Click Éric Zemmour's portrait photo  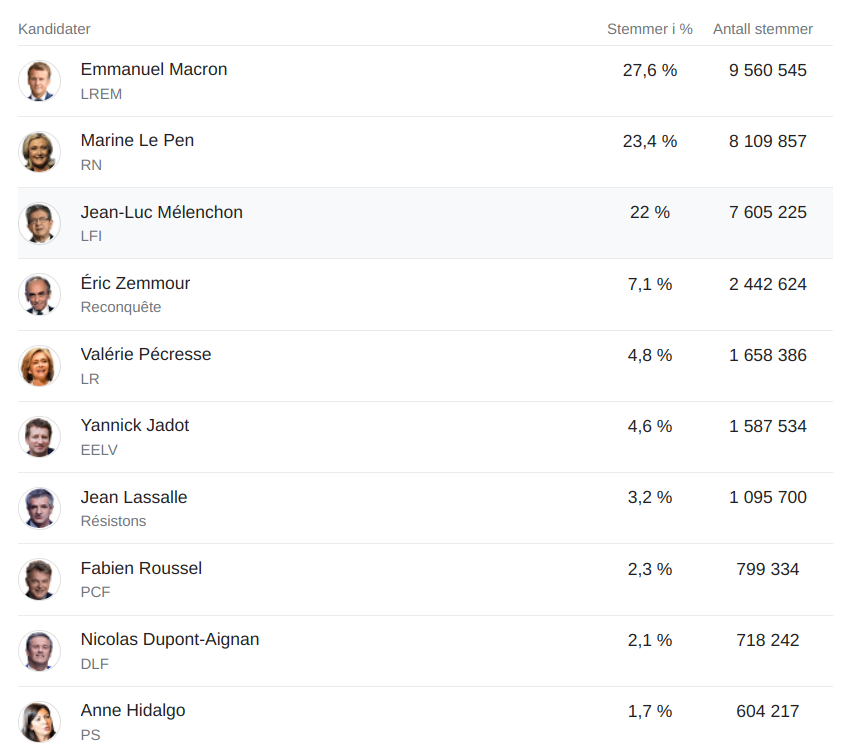[40, 295]
